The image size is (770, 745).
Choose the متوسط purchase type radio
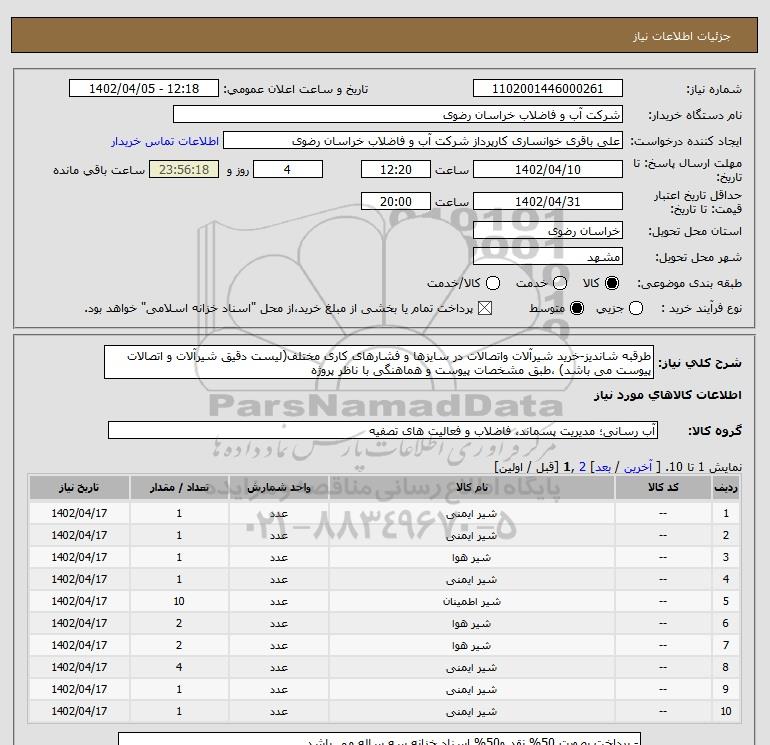(x=577, y=308)
